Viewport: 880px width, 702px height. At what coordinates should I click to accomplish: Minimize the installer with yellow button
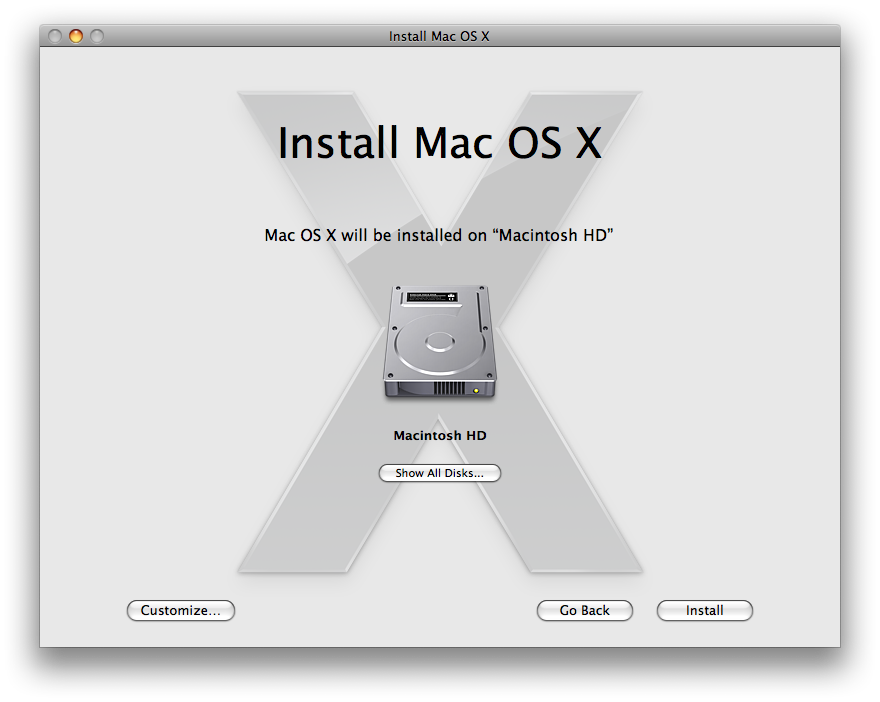point(76,36)
